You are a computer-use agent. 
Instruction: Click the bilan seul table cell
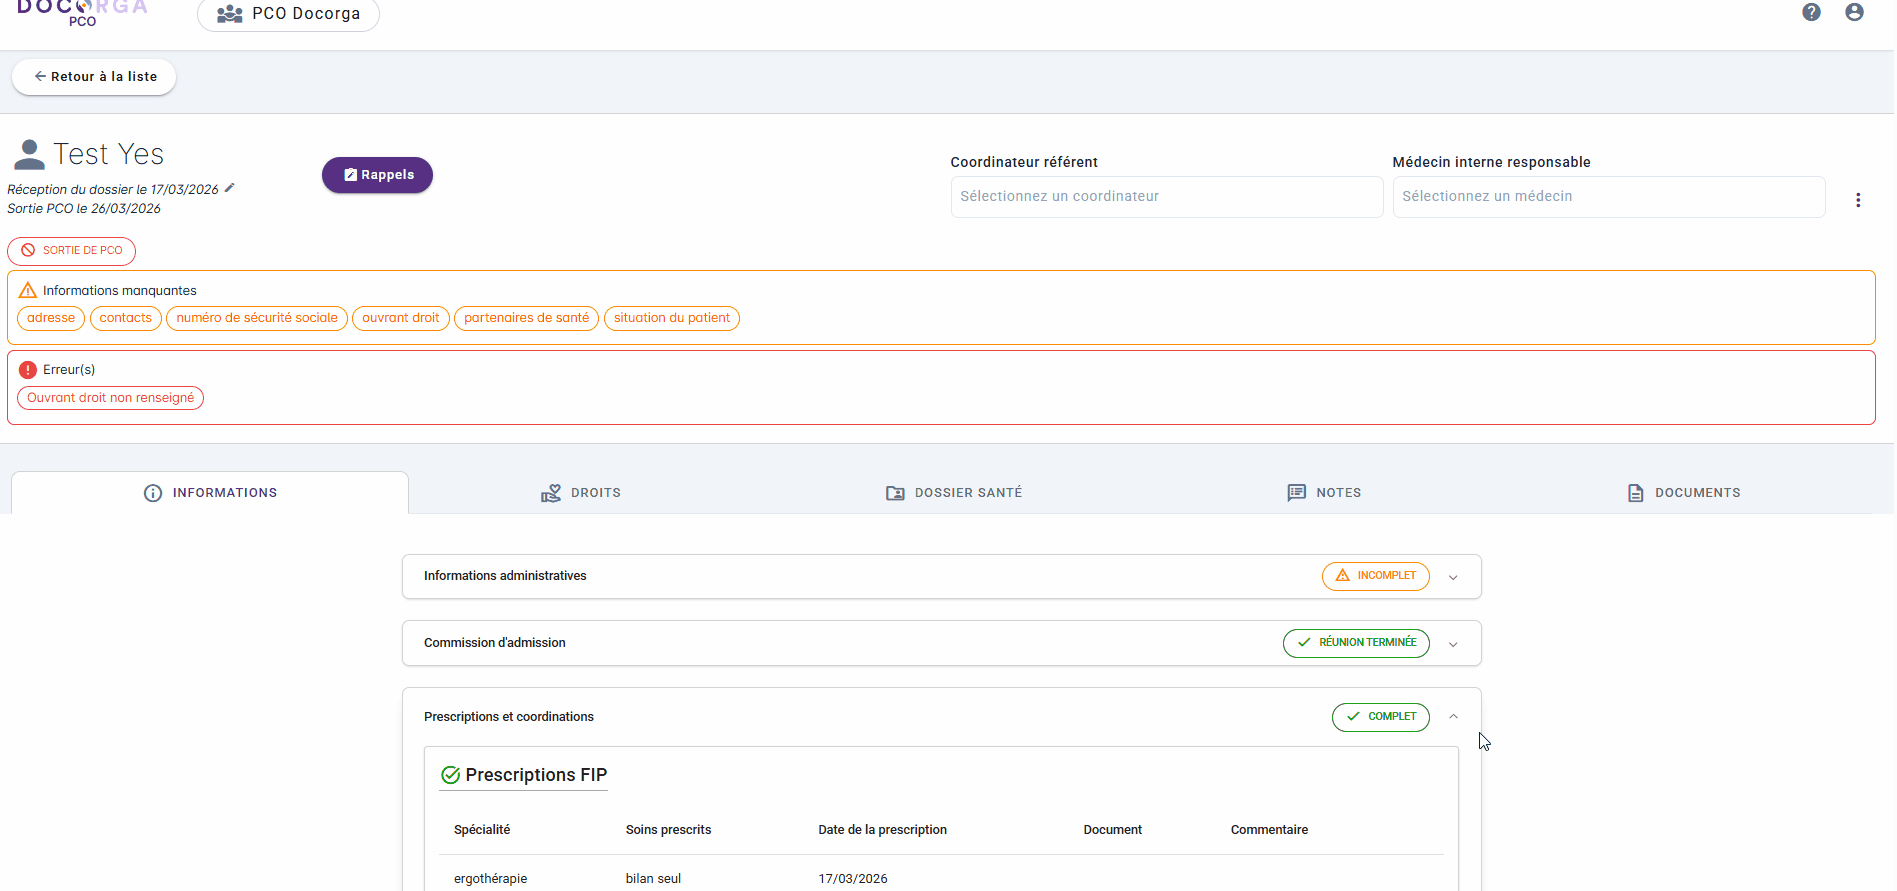pyautogui.click(x=654, y=879)
